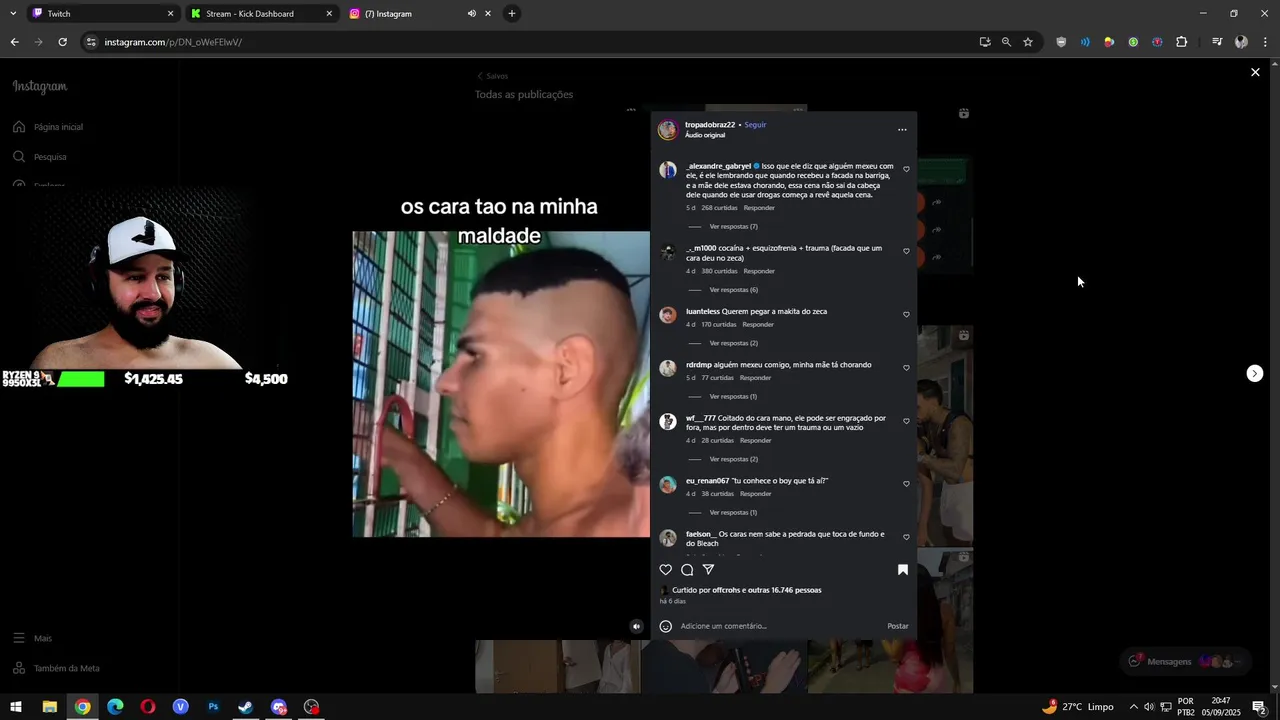Like faelson__'s comment

[x=906, y=537]
